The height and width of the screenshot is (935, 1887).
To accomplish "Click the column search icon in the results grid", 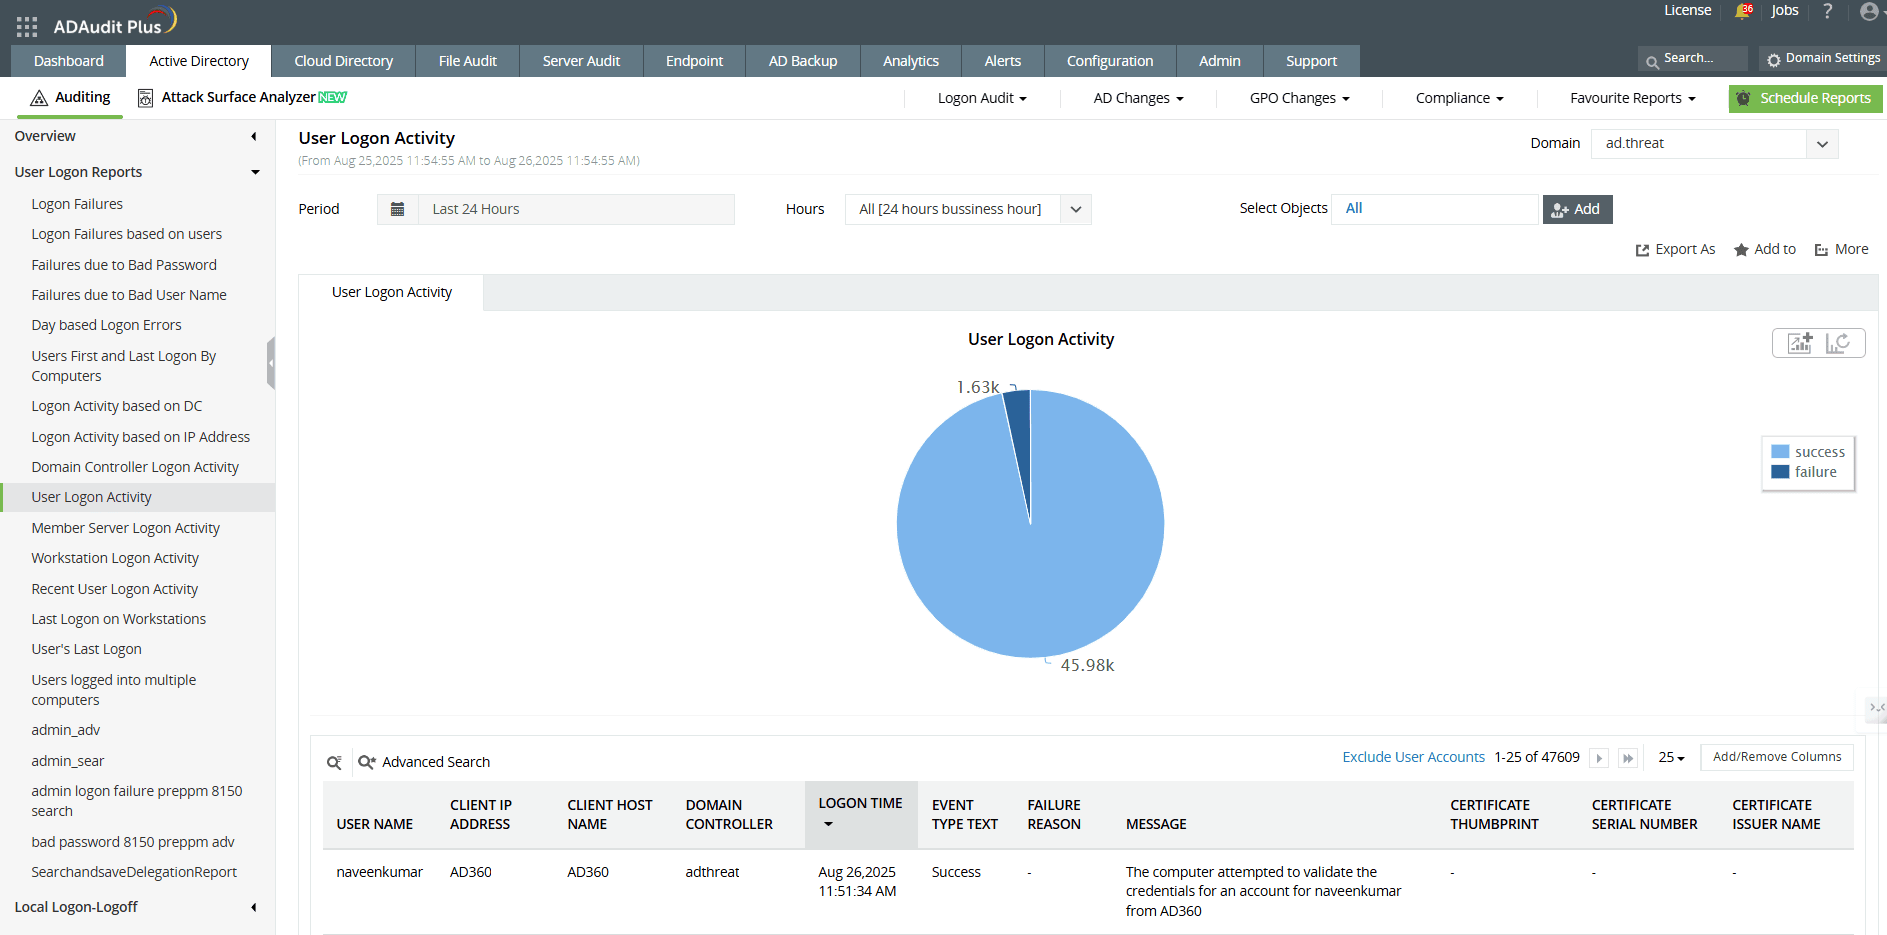I will pos(334,762).
